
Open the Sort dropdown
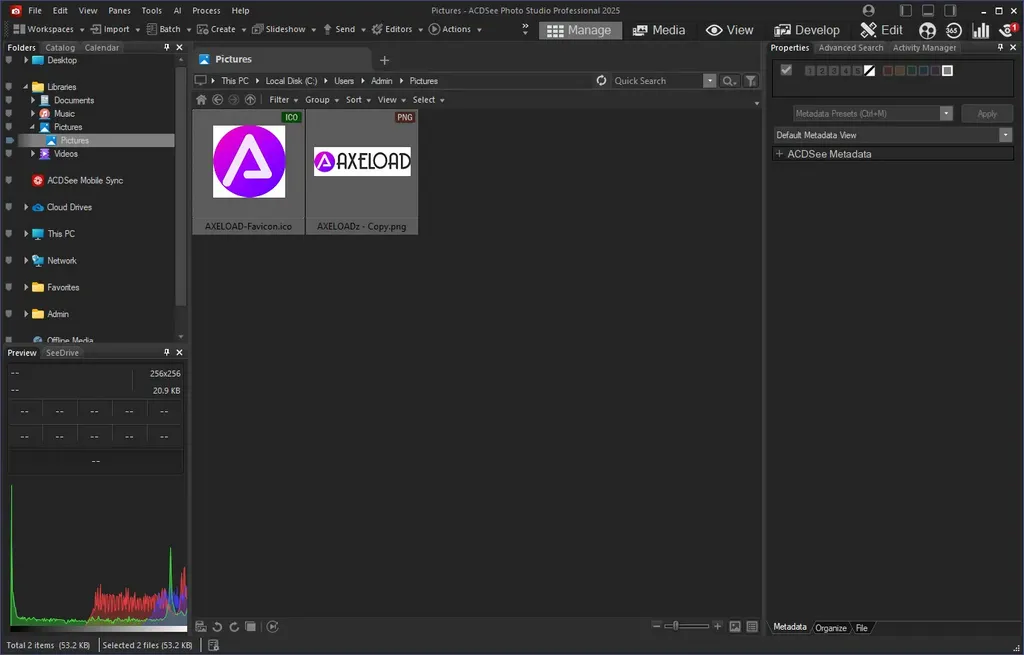tap(359, 100)
